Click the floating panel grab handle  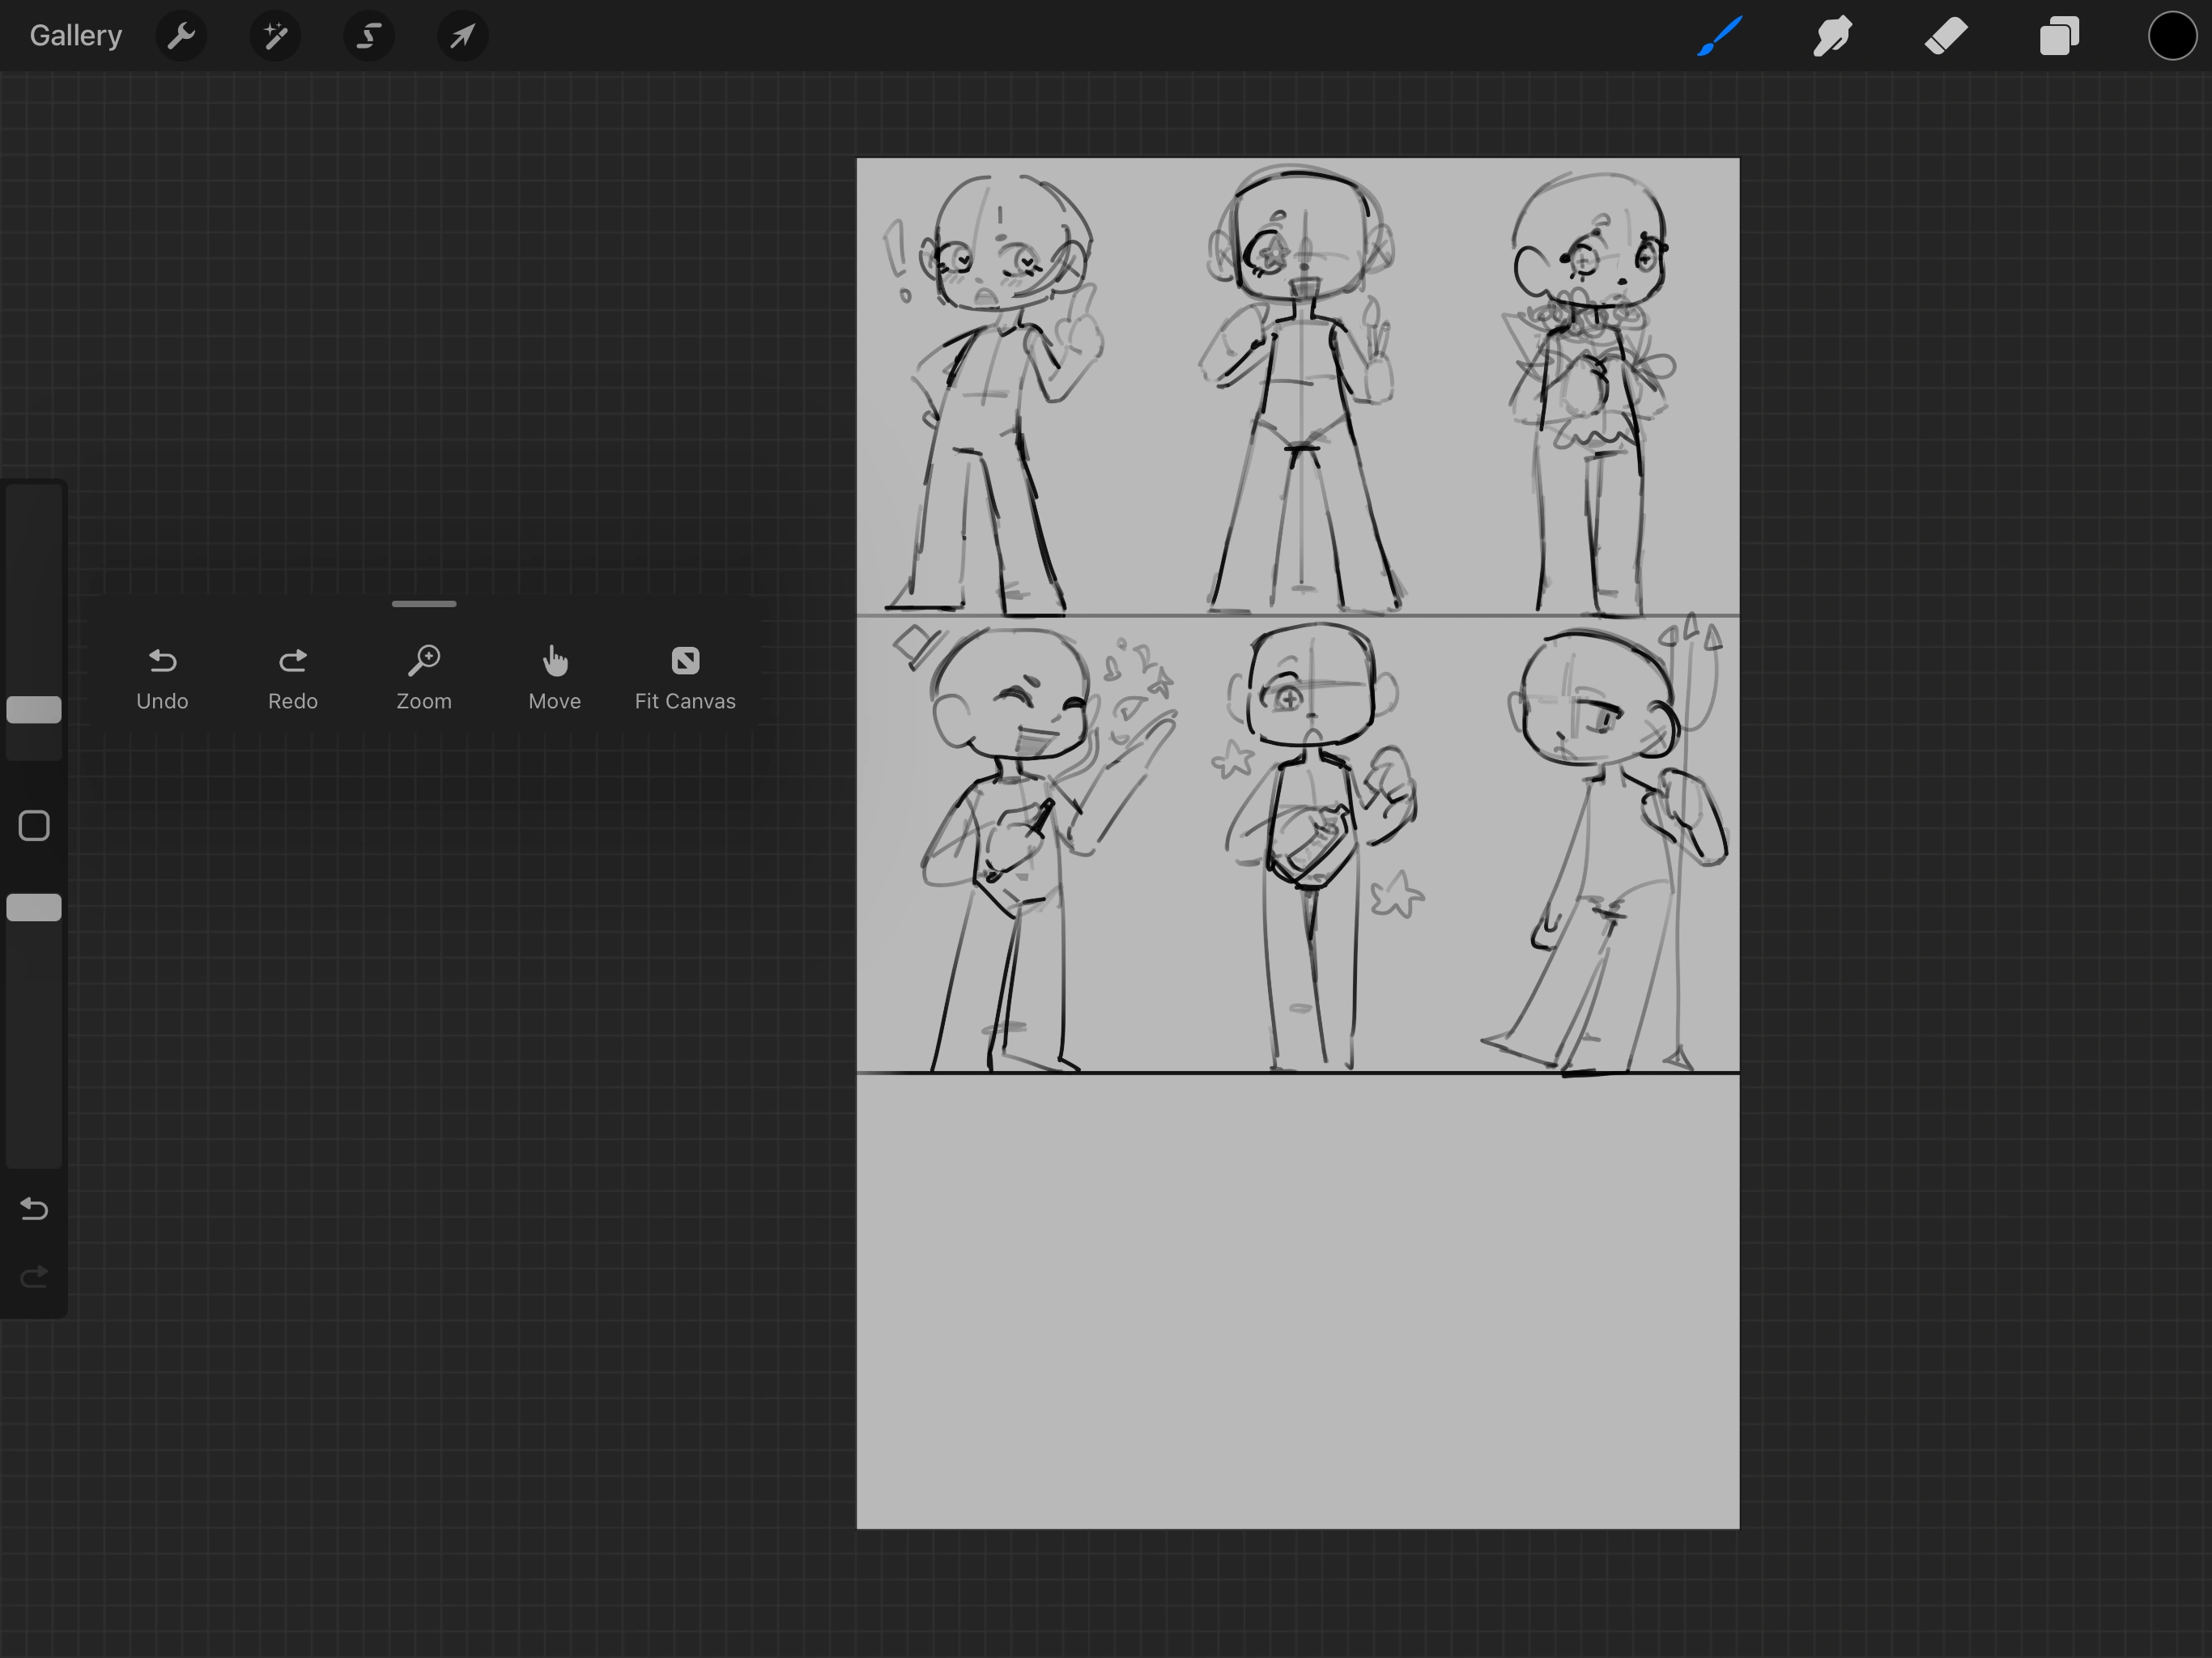[x=424, y=604]
